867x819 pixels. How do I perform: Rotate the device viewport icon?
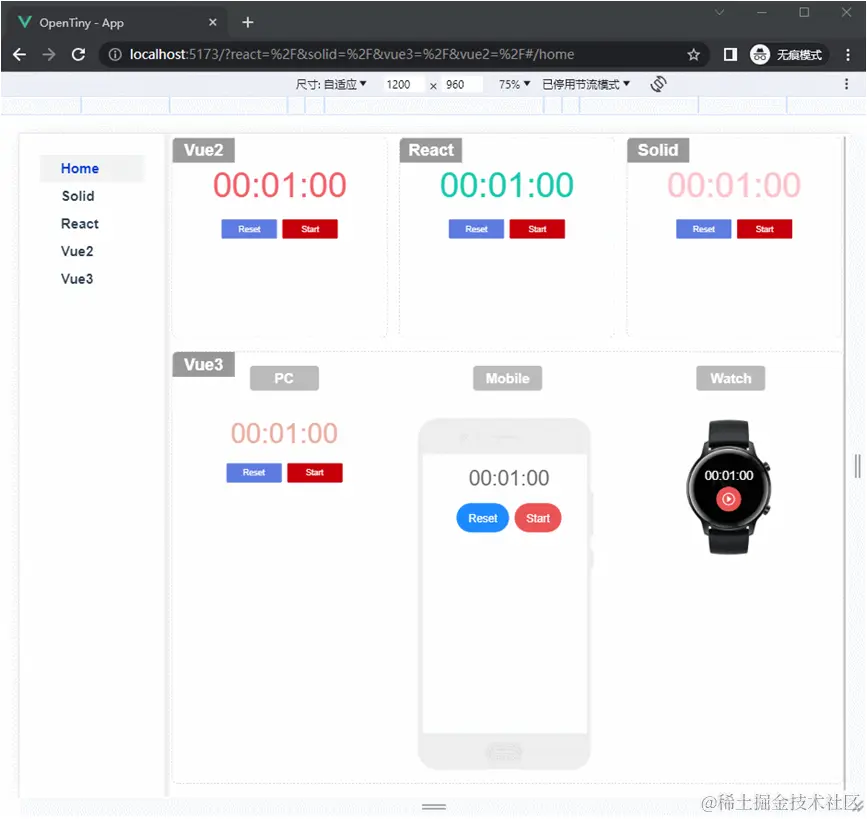click(658, 84)
